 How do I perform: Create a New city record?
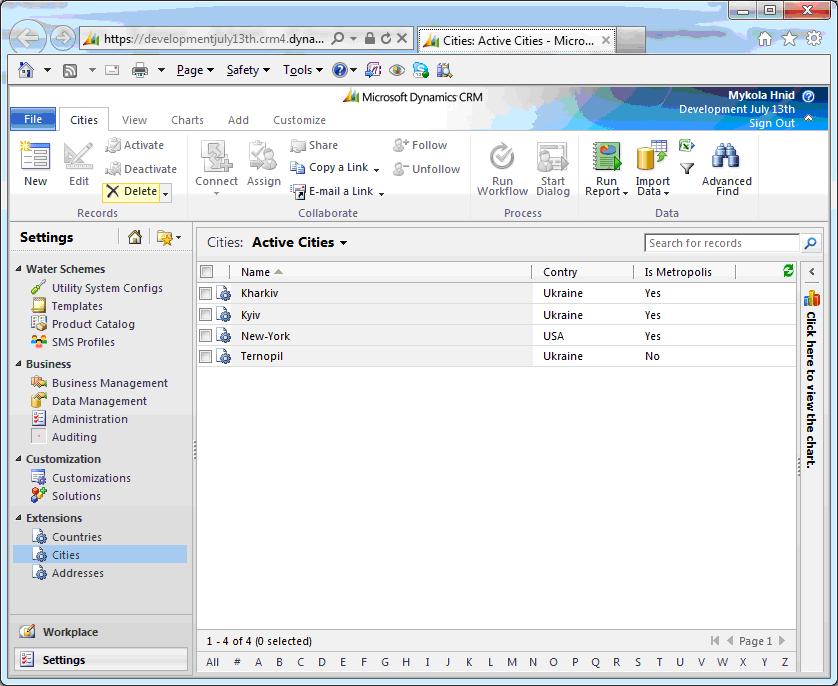point(35,163)
